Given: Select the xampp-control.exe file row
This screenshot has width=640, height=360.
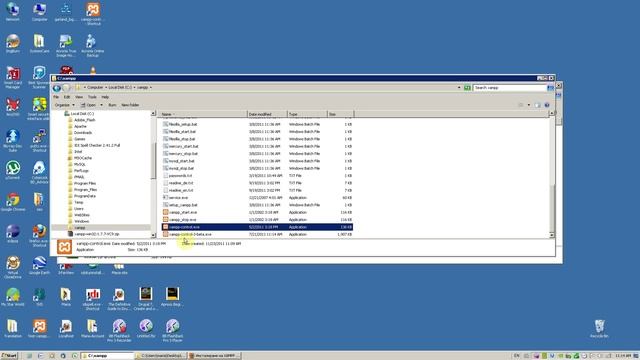Looking at the screenshot, I should pyautogui.click(x=258, y=227).
